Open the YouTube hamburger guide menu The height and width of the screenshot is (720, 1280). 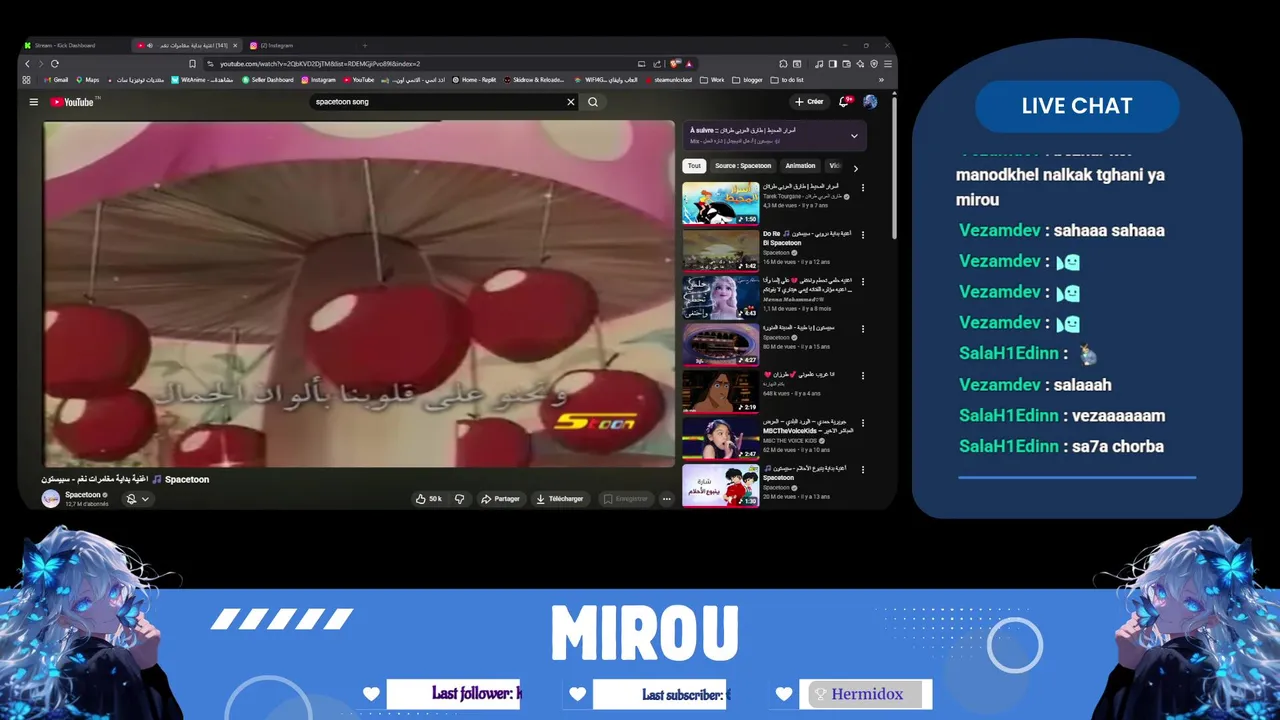click(33, 102)
